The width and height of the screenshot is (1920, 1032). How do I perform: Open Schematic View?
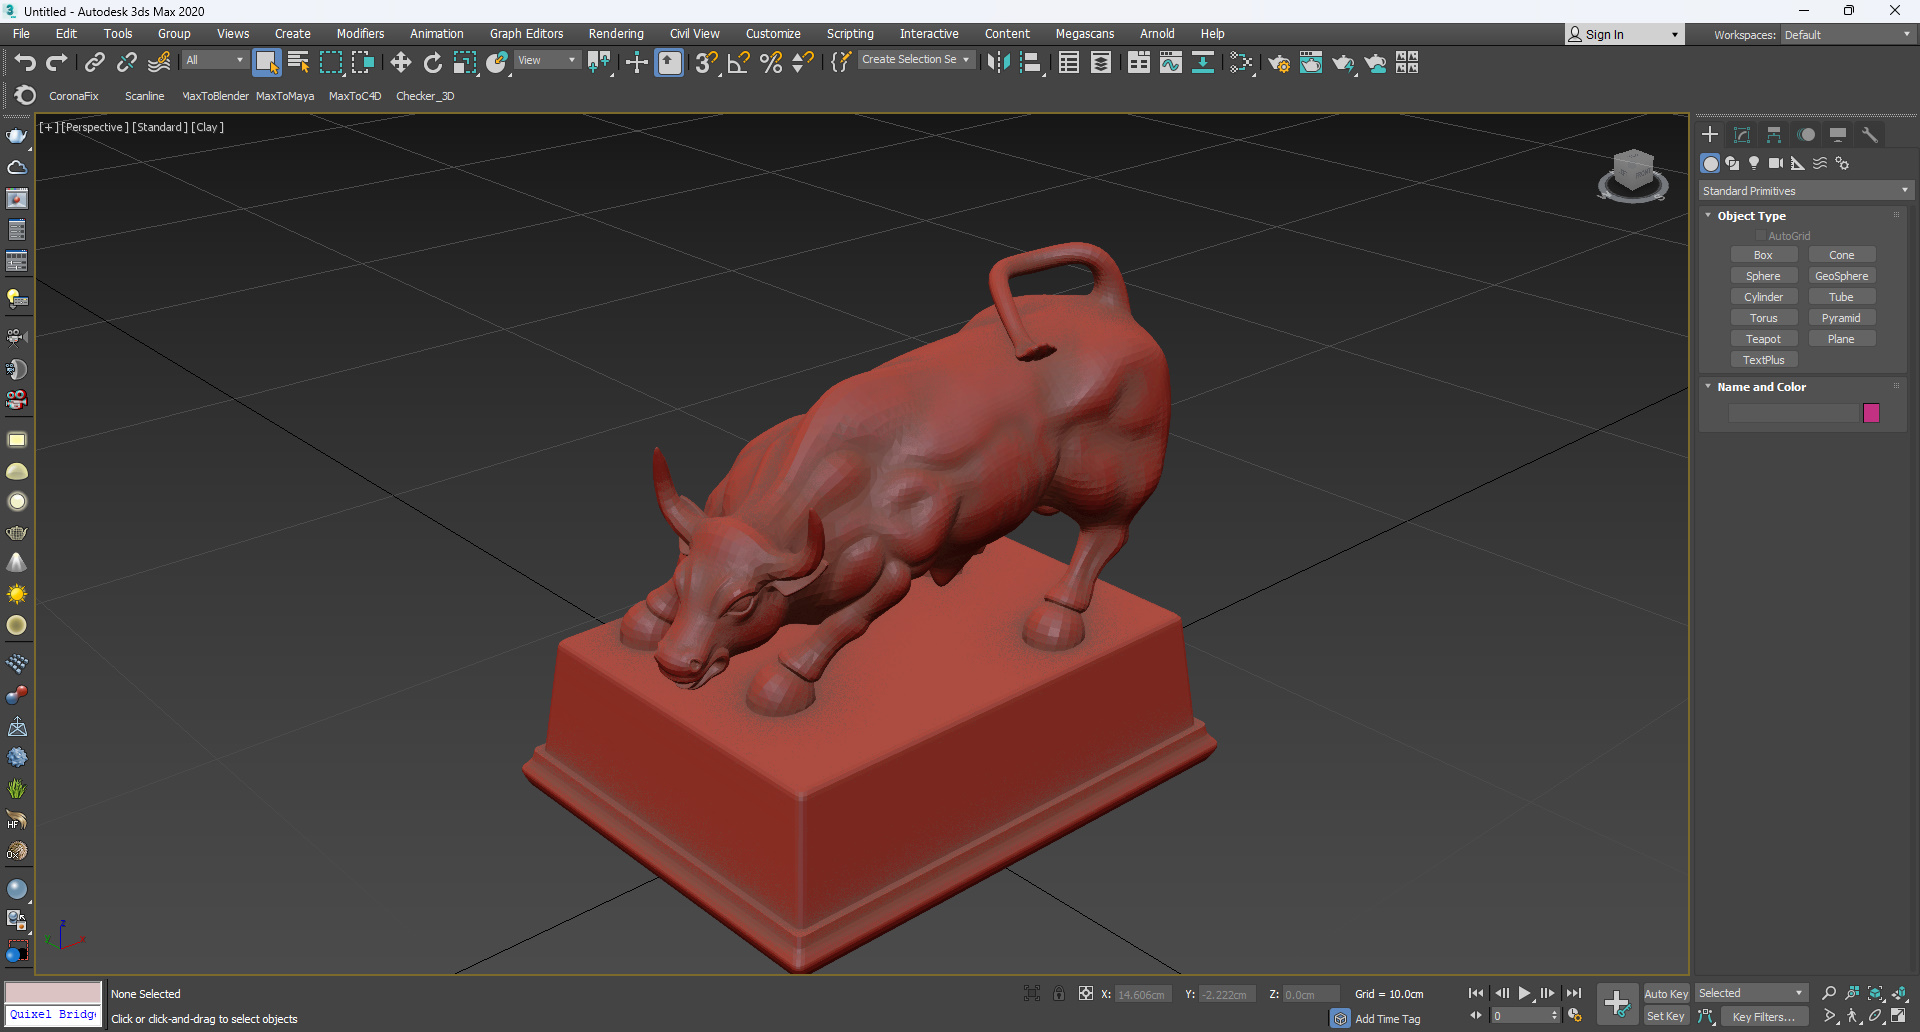click(1203, 63)
